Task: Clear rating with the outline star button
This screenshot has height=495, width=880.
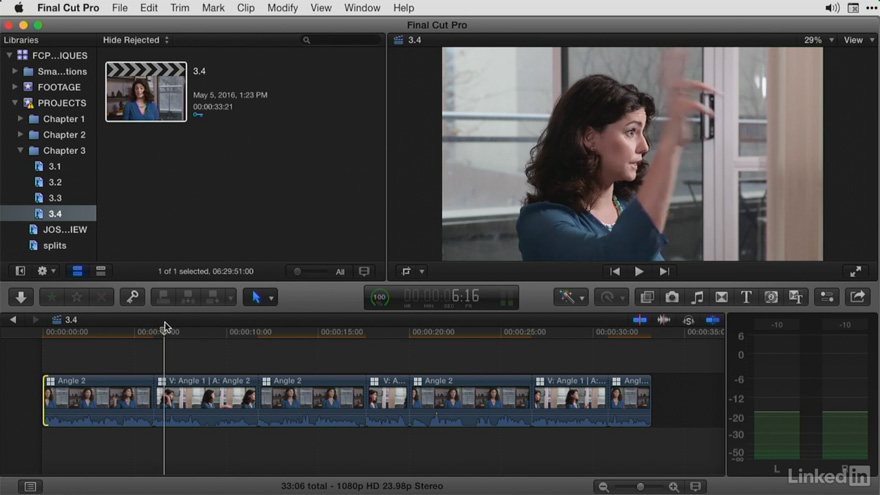Action: tap(77, 297)
